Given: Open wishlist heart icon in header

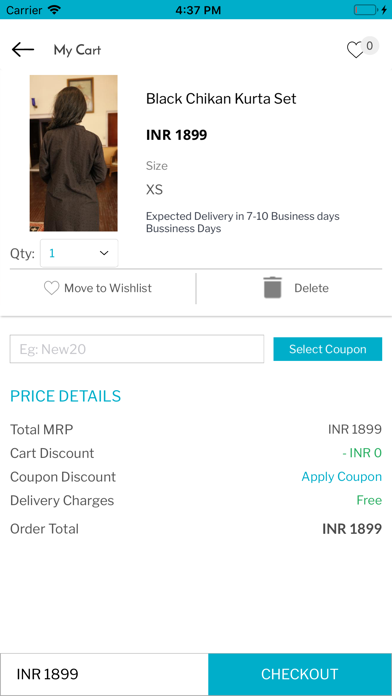Looking at the screenshot, I should (355, 51).
